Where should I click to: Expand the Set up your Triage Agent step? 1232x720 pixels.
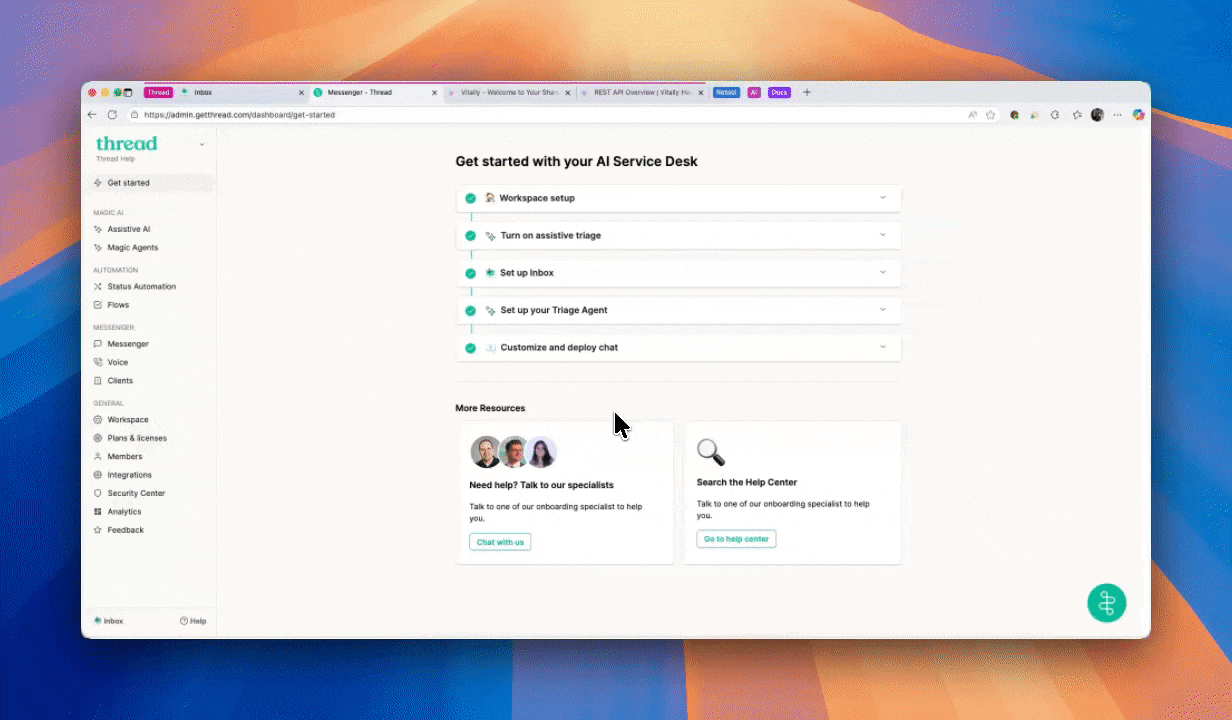882,310
